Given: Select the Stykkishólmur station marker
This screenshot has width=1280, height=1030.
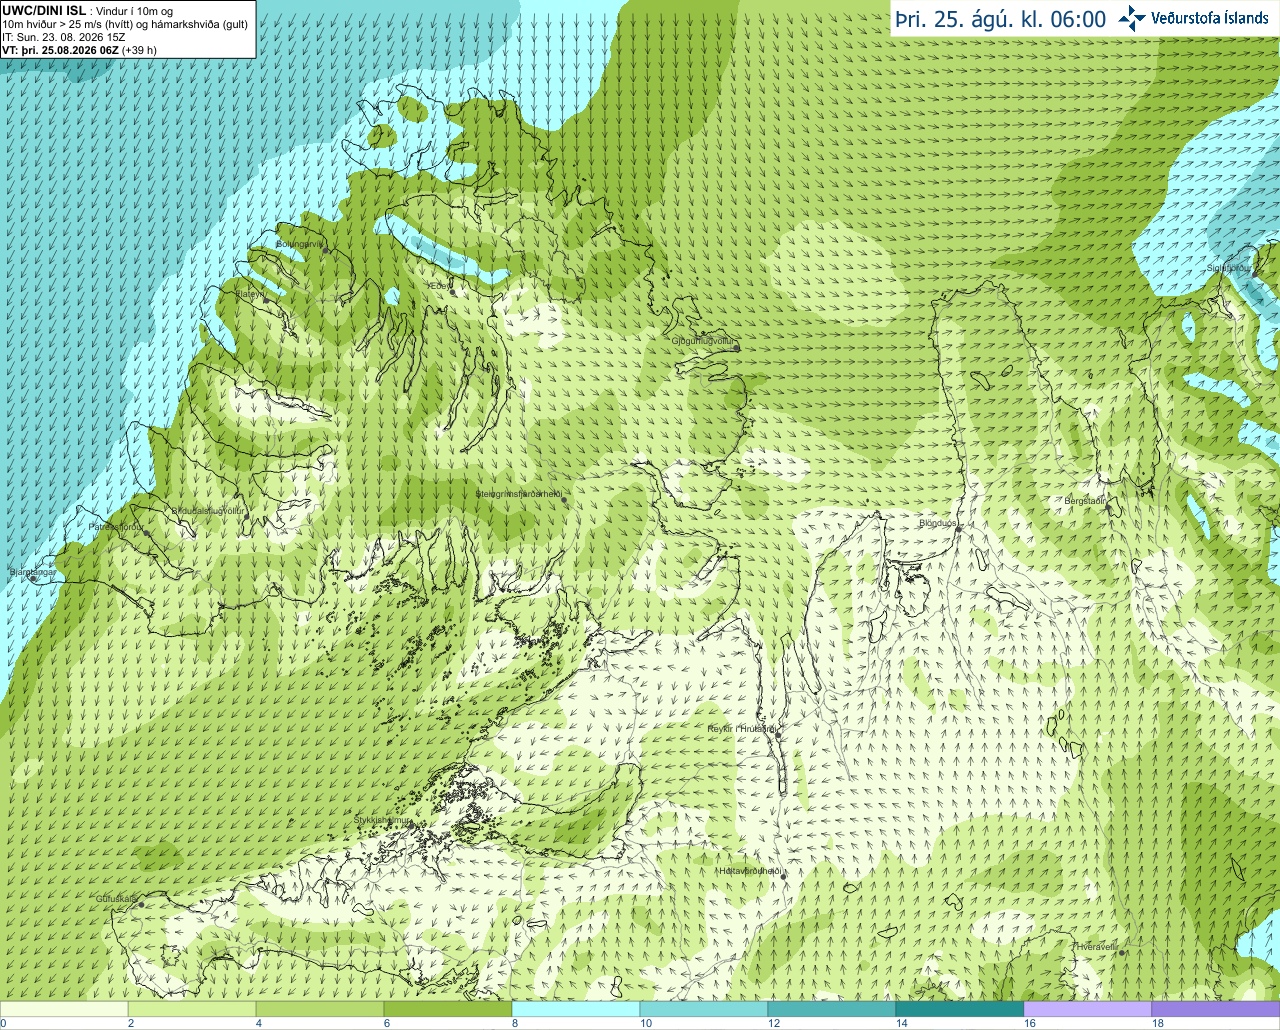Looking at the screenshot, I should point(409,825).
